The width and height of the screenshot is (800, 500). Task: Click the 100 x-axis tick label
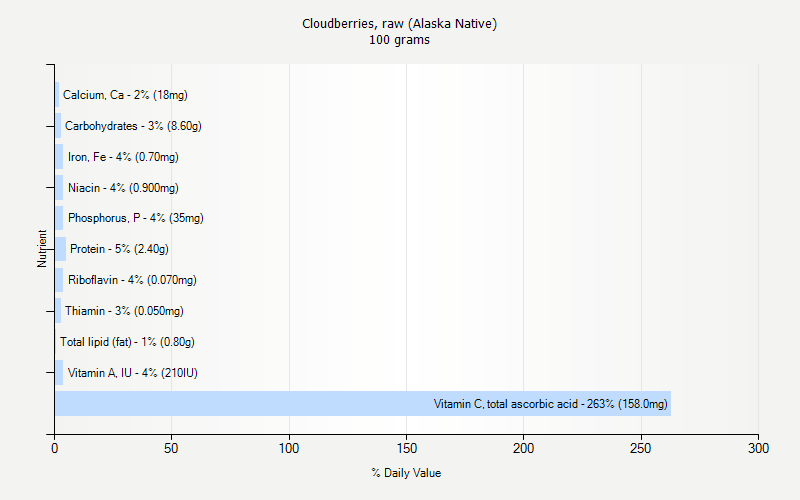coord(289,449)
